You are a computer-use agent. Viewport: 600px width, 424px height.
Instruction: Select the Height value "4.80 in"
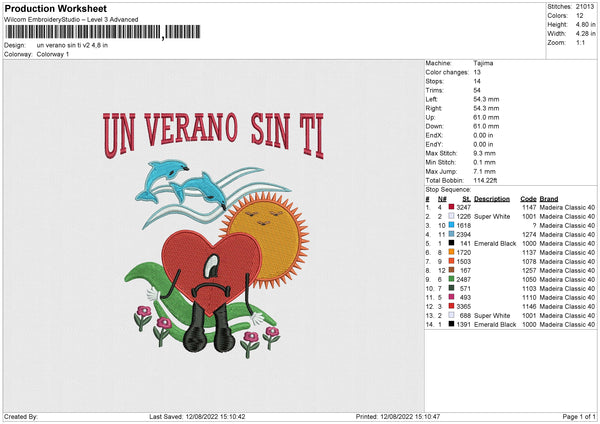[x=585, y=24]
